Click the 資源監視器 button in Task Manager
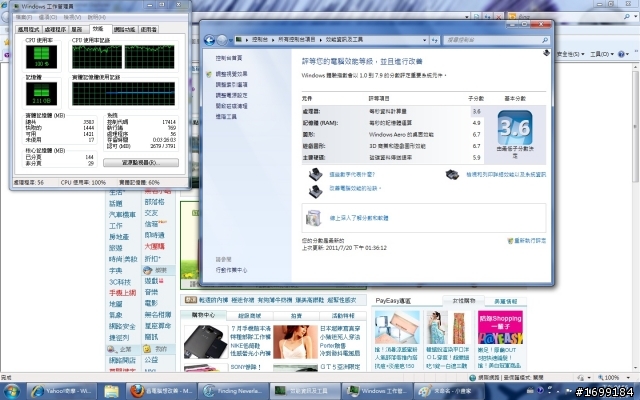The width and height of the screenshot is (640, 400). click(141, 162)
